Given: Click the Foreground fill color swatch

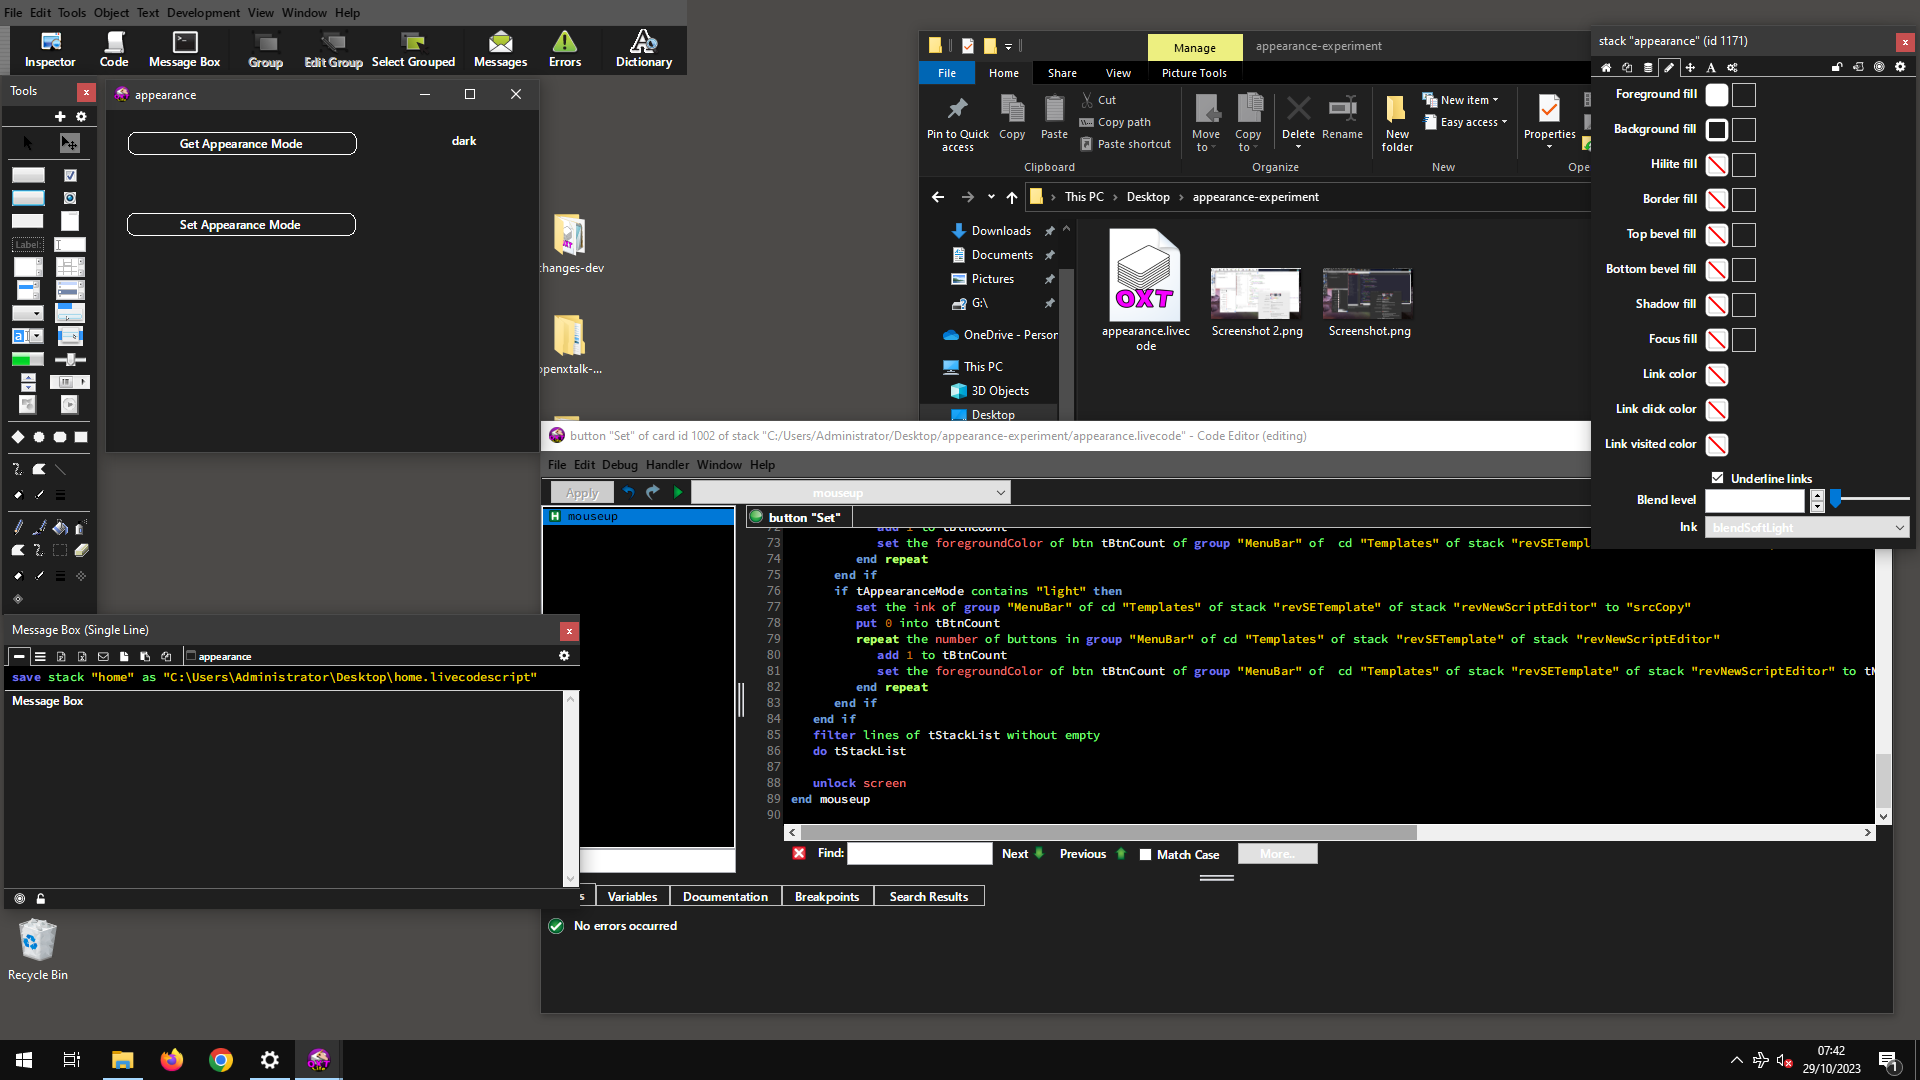Looking at the screenshot, I should [1717, 95].
